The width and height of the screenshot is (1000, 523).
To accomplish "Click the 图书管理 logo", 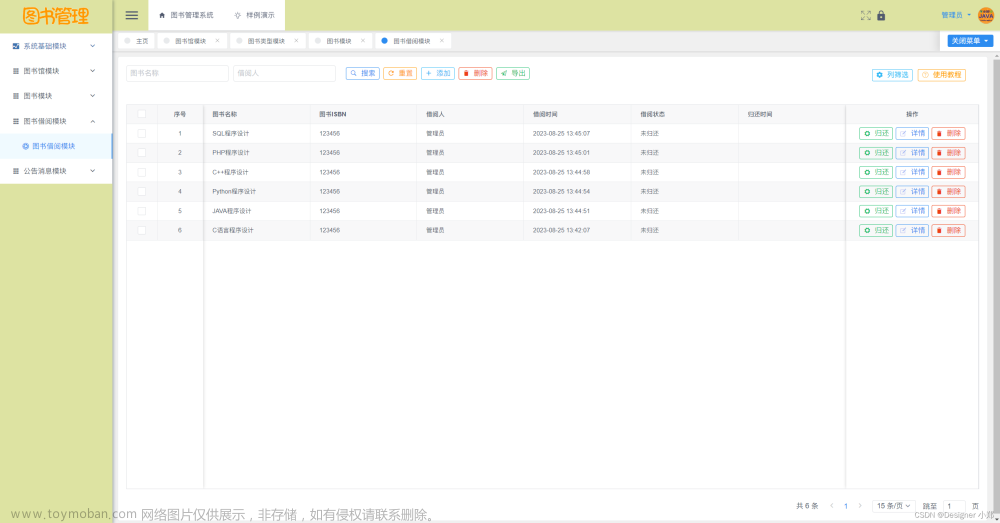I will point(56,16).
